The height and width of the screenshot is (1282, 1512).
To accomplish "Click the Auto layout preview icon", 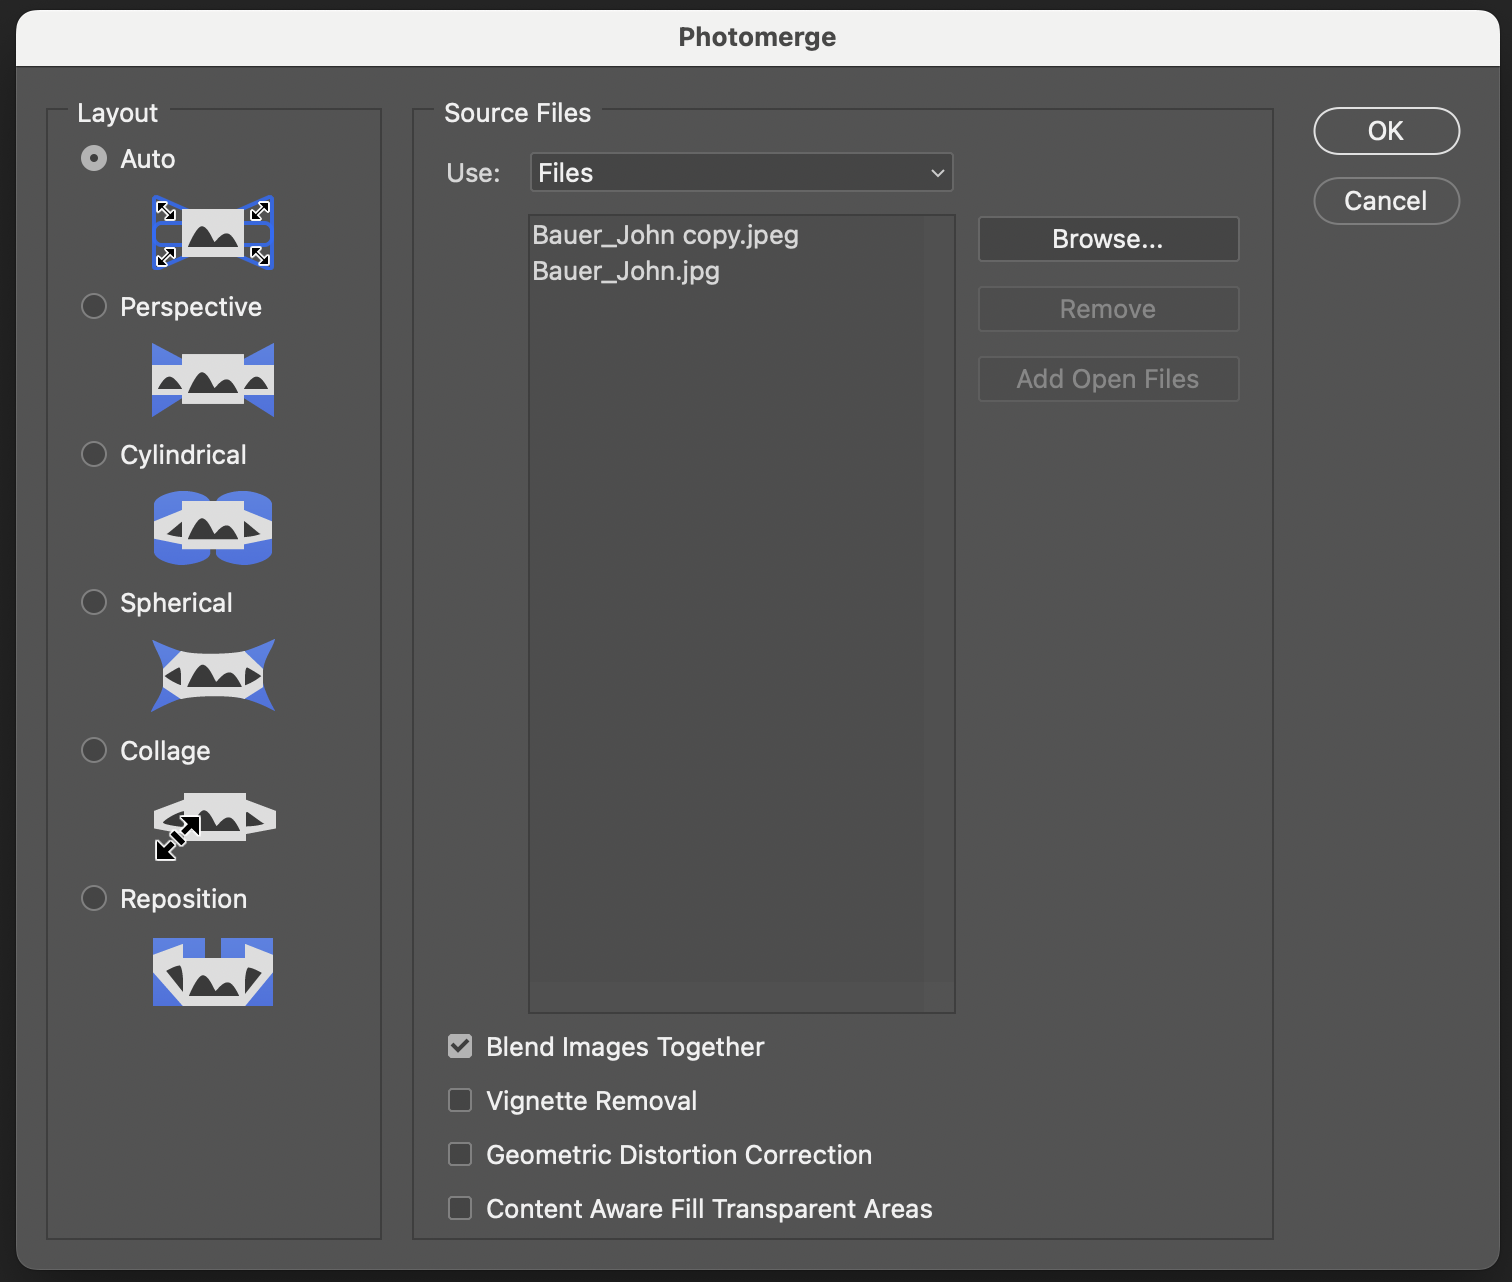I will coord(213,233).
